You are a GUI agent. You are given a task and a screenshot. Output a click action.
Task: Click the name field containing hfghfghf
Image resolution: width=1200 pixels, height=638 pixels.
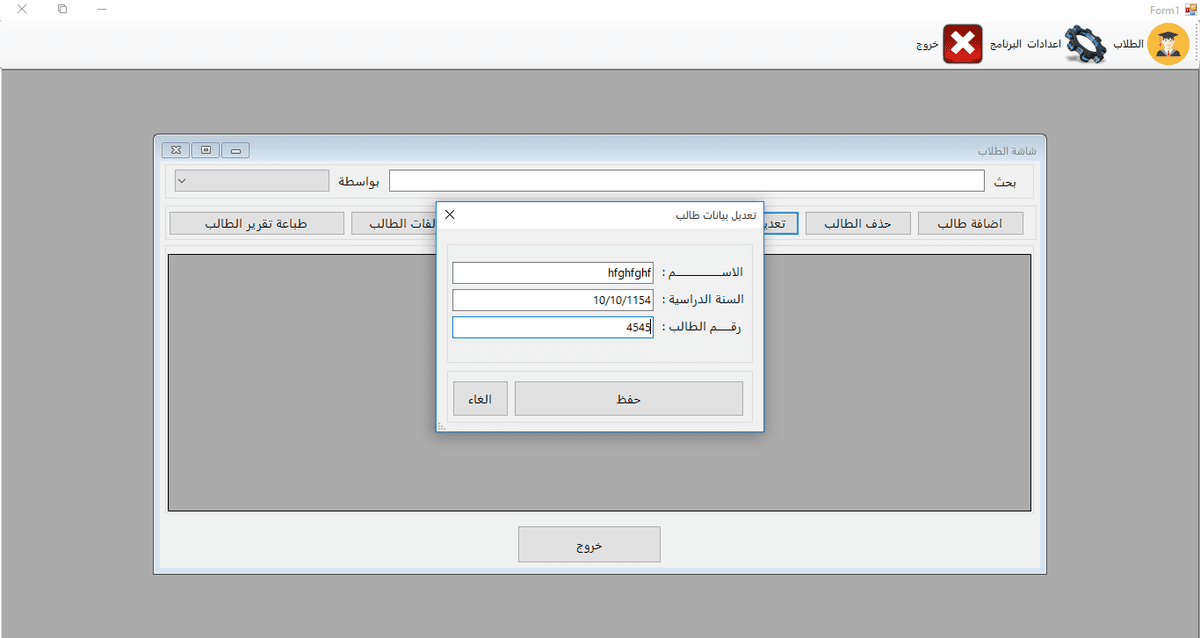[x=553, y=272]
